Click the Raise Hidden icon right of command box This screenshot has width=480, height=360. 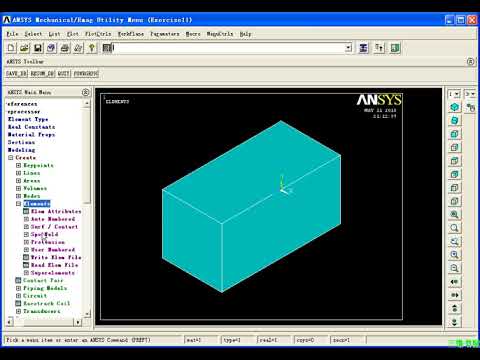pos(363,48)
